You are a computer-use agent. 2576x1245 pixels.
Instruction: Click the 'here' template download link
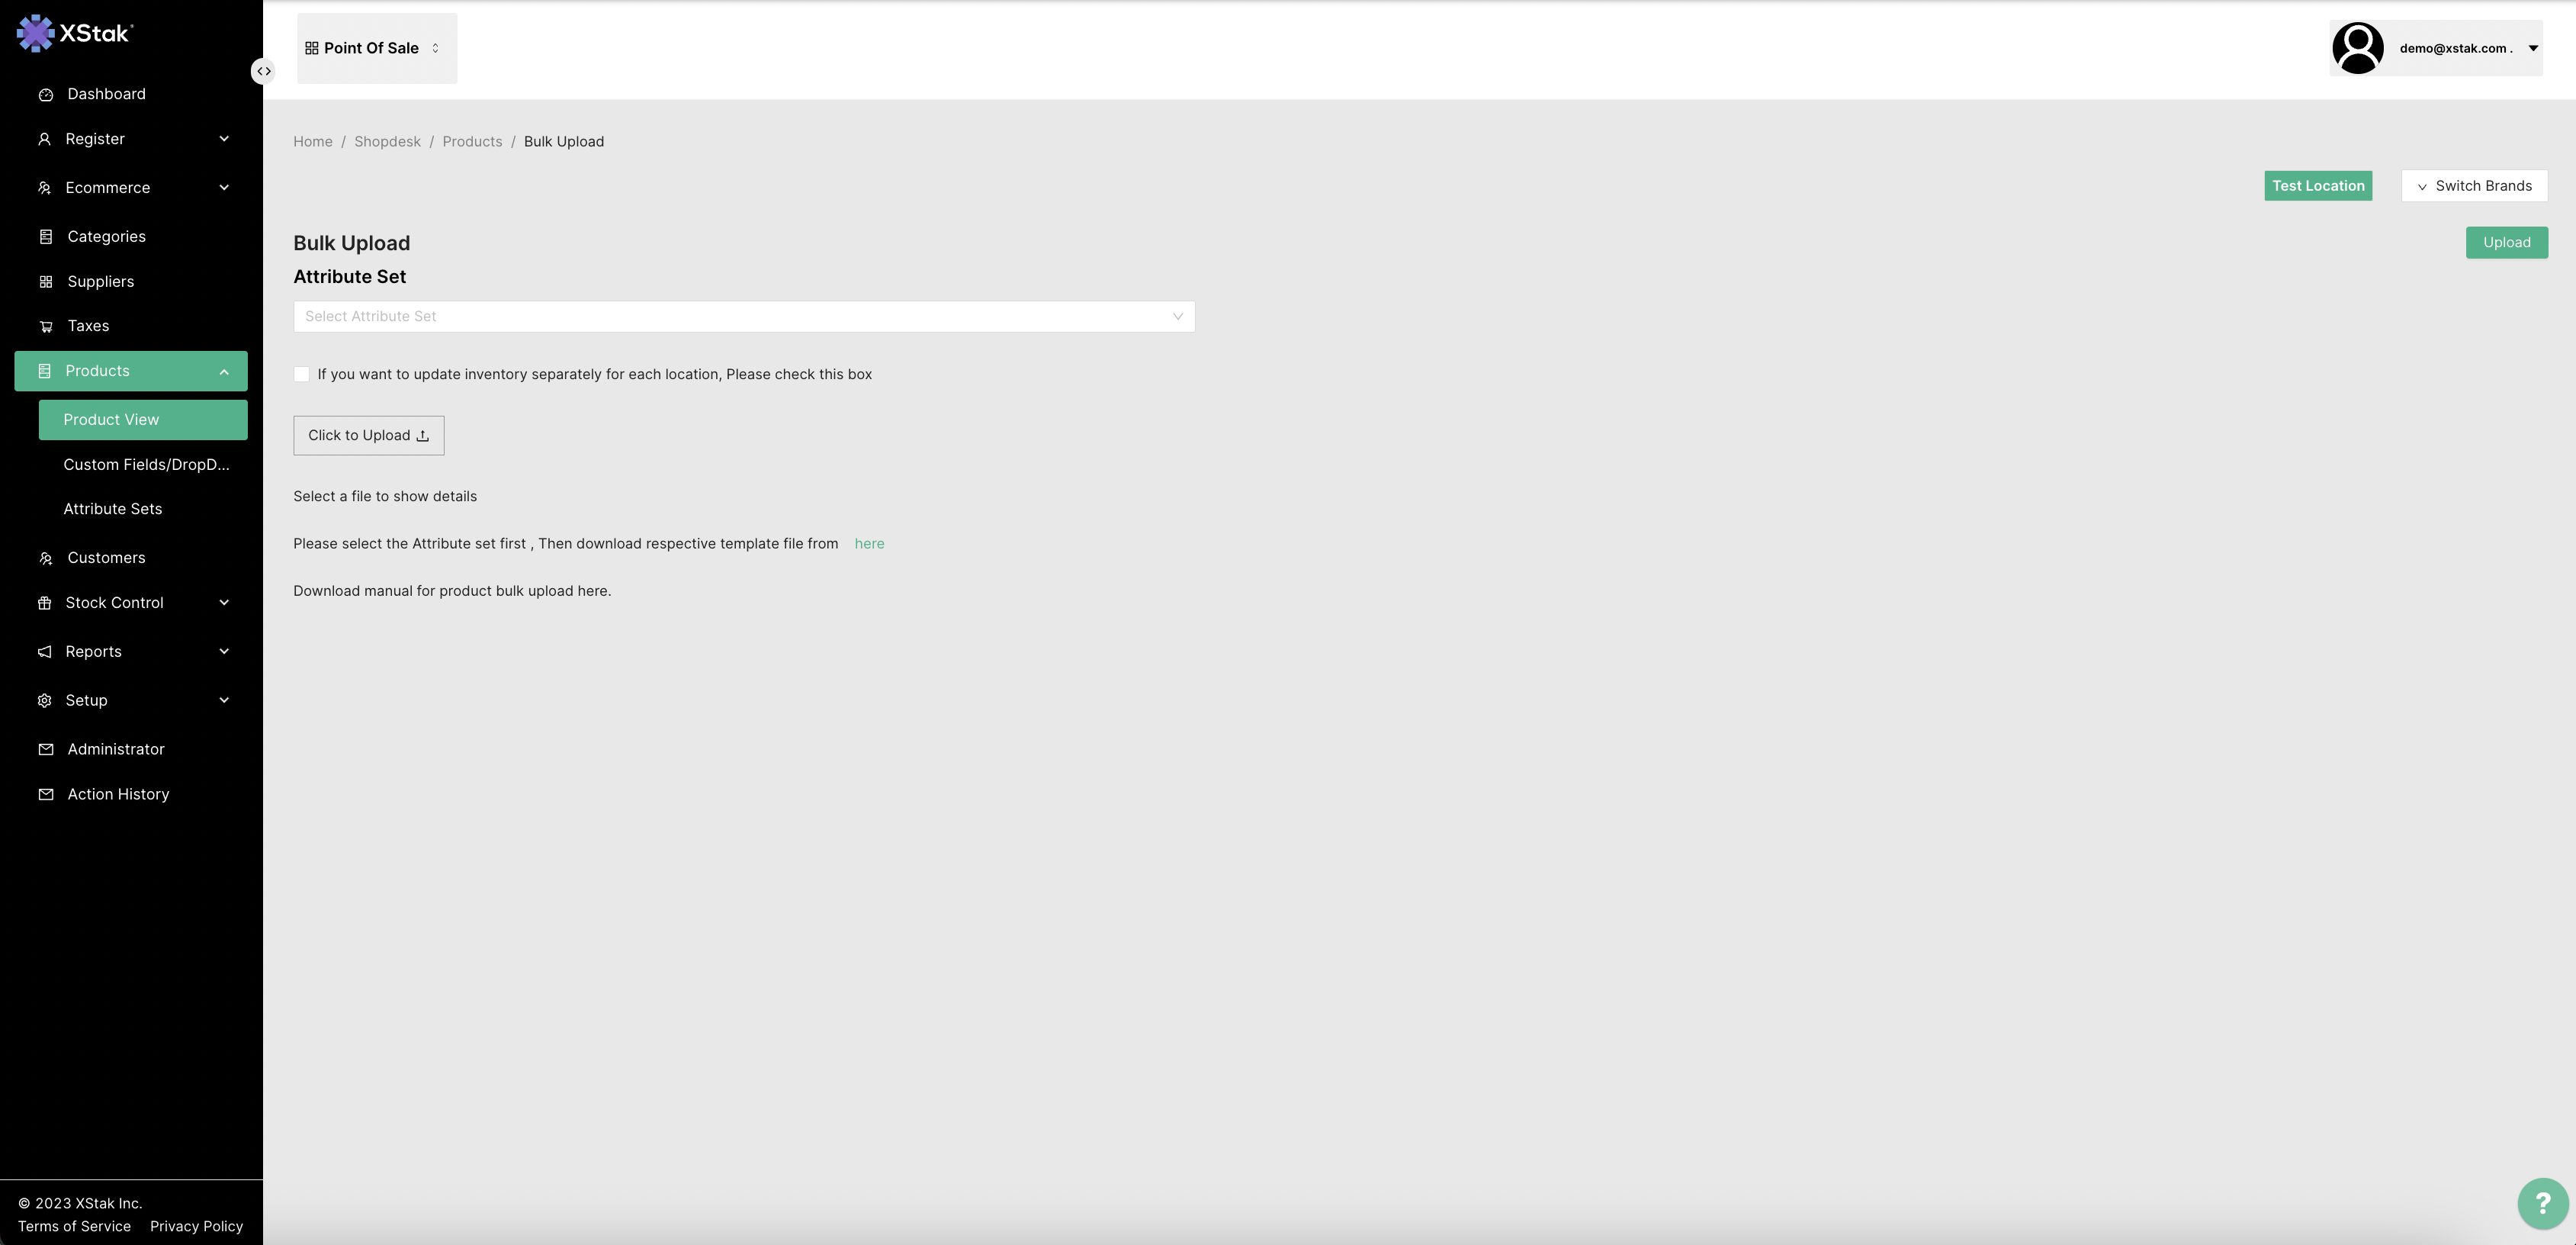point(869,544)
